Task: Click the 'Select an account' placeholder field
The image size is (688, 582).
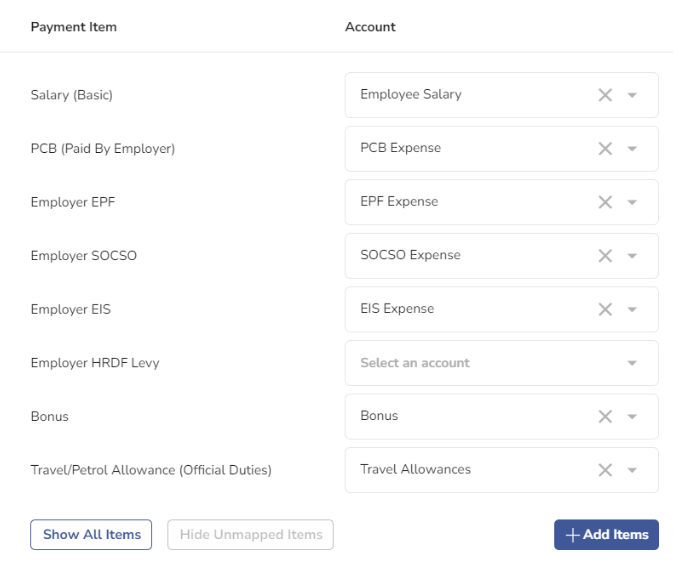Action: click(502, 363)
